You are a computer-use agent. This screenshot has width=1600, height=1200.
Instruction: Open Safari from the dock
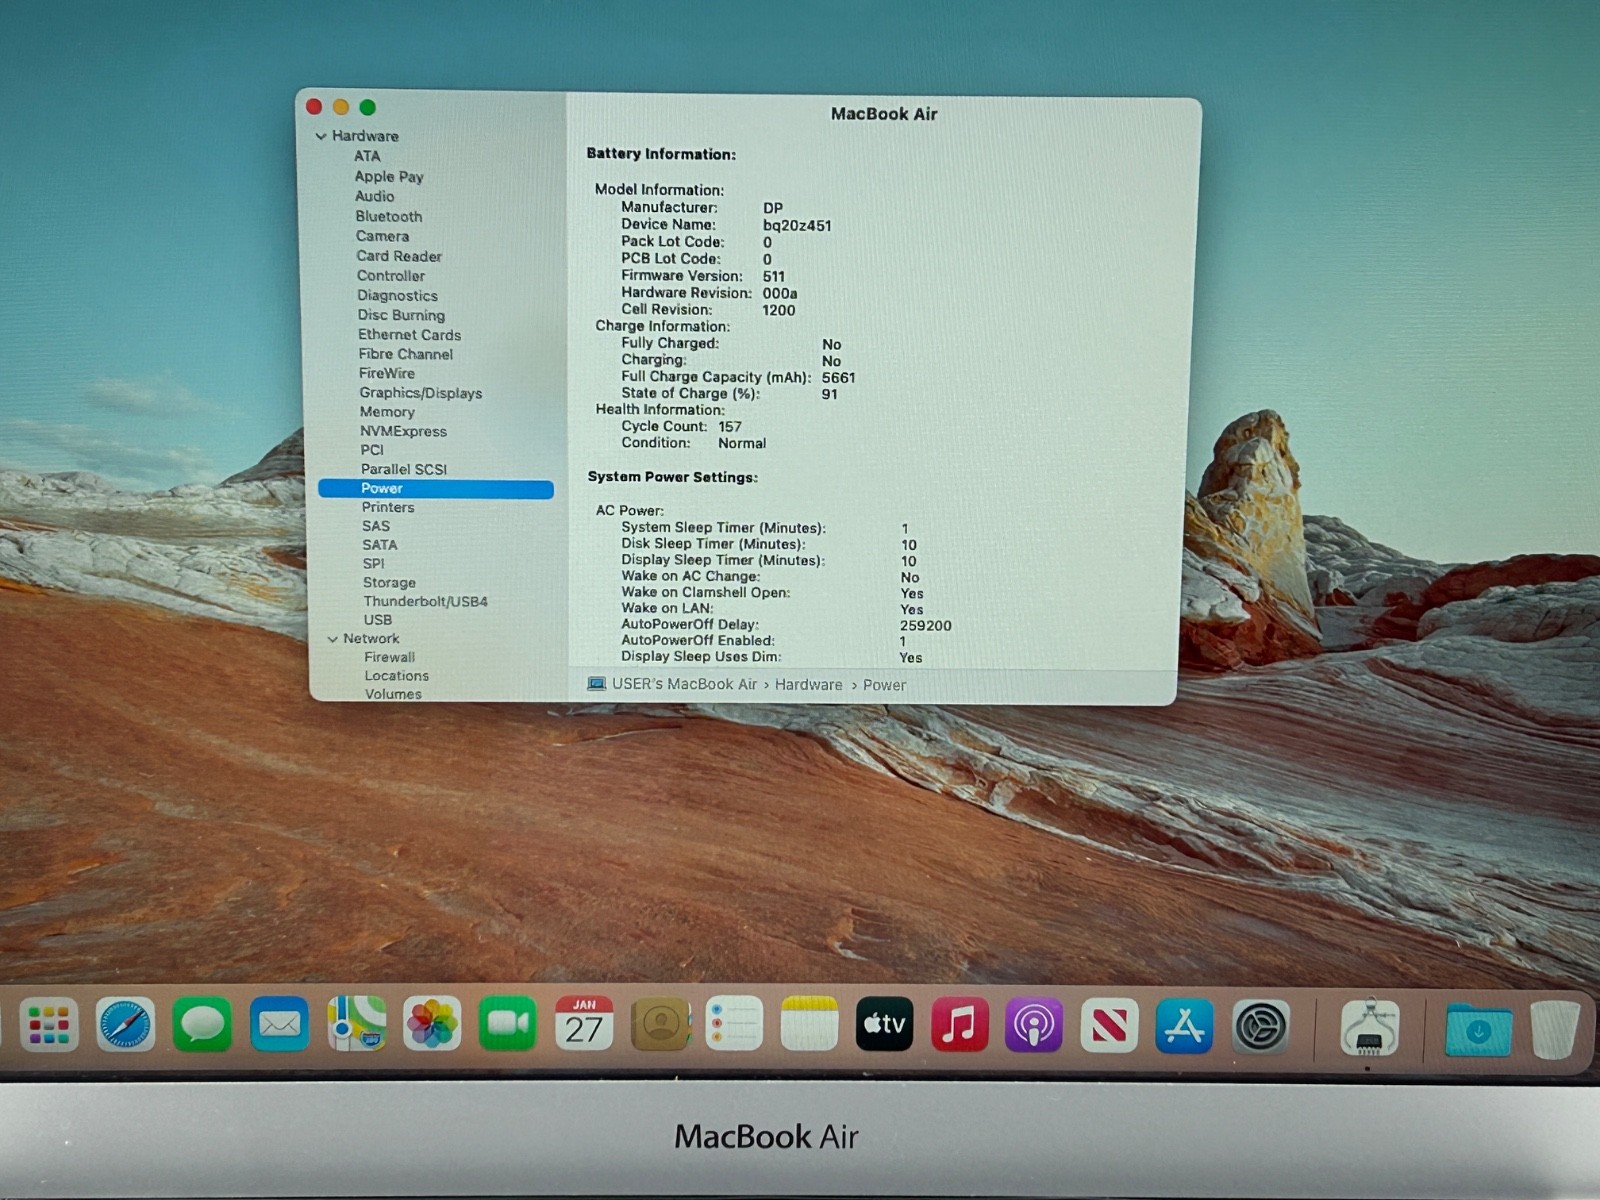pyautogui.click(x=126, y=1025)
